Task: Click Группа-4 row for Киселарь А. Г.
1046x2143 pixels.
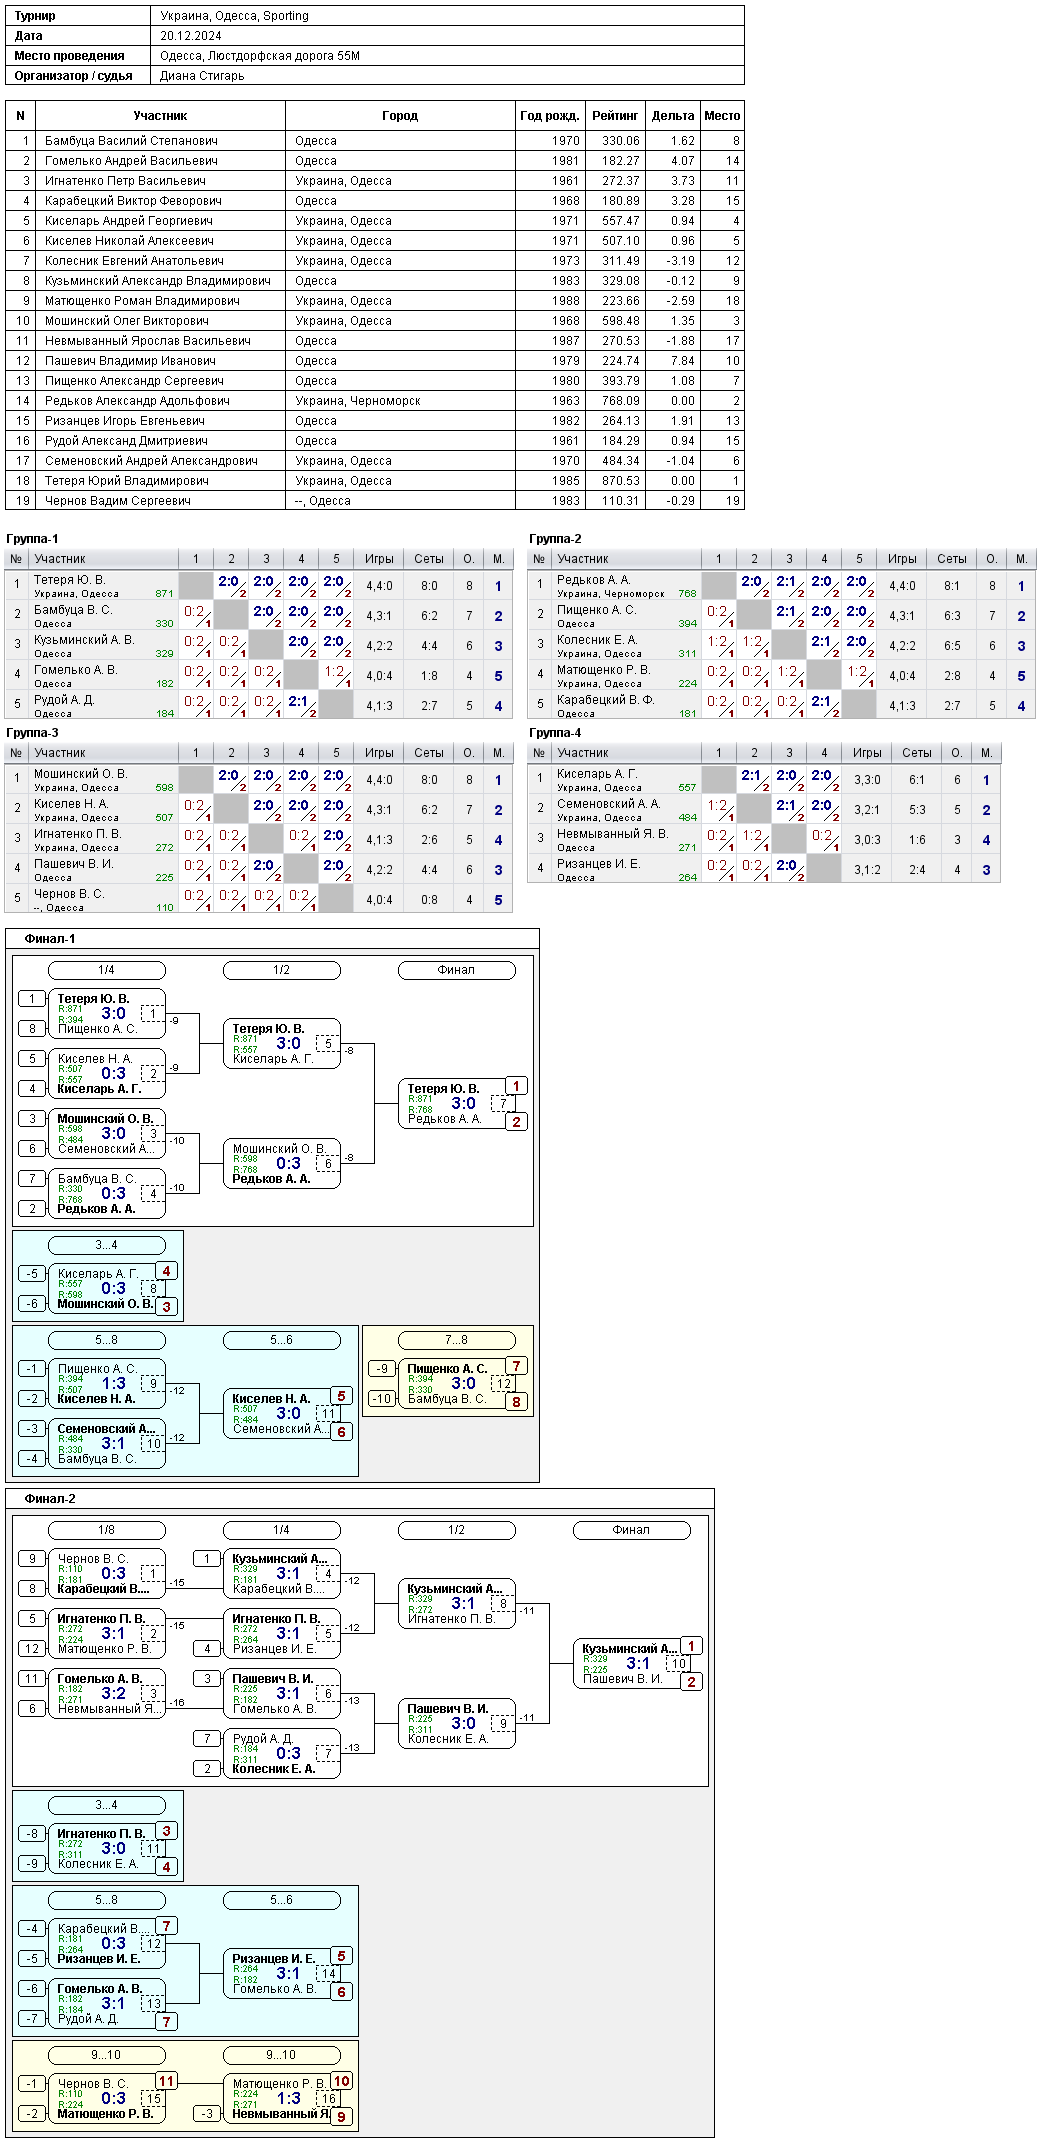Action: point(764,780)
